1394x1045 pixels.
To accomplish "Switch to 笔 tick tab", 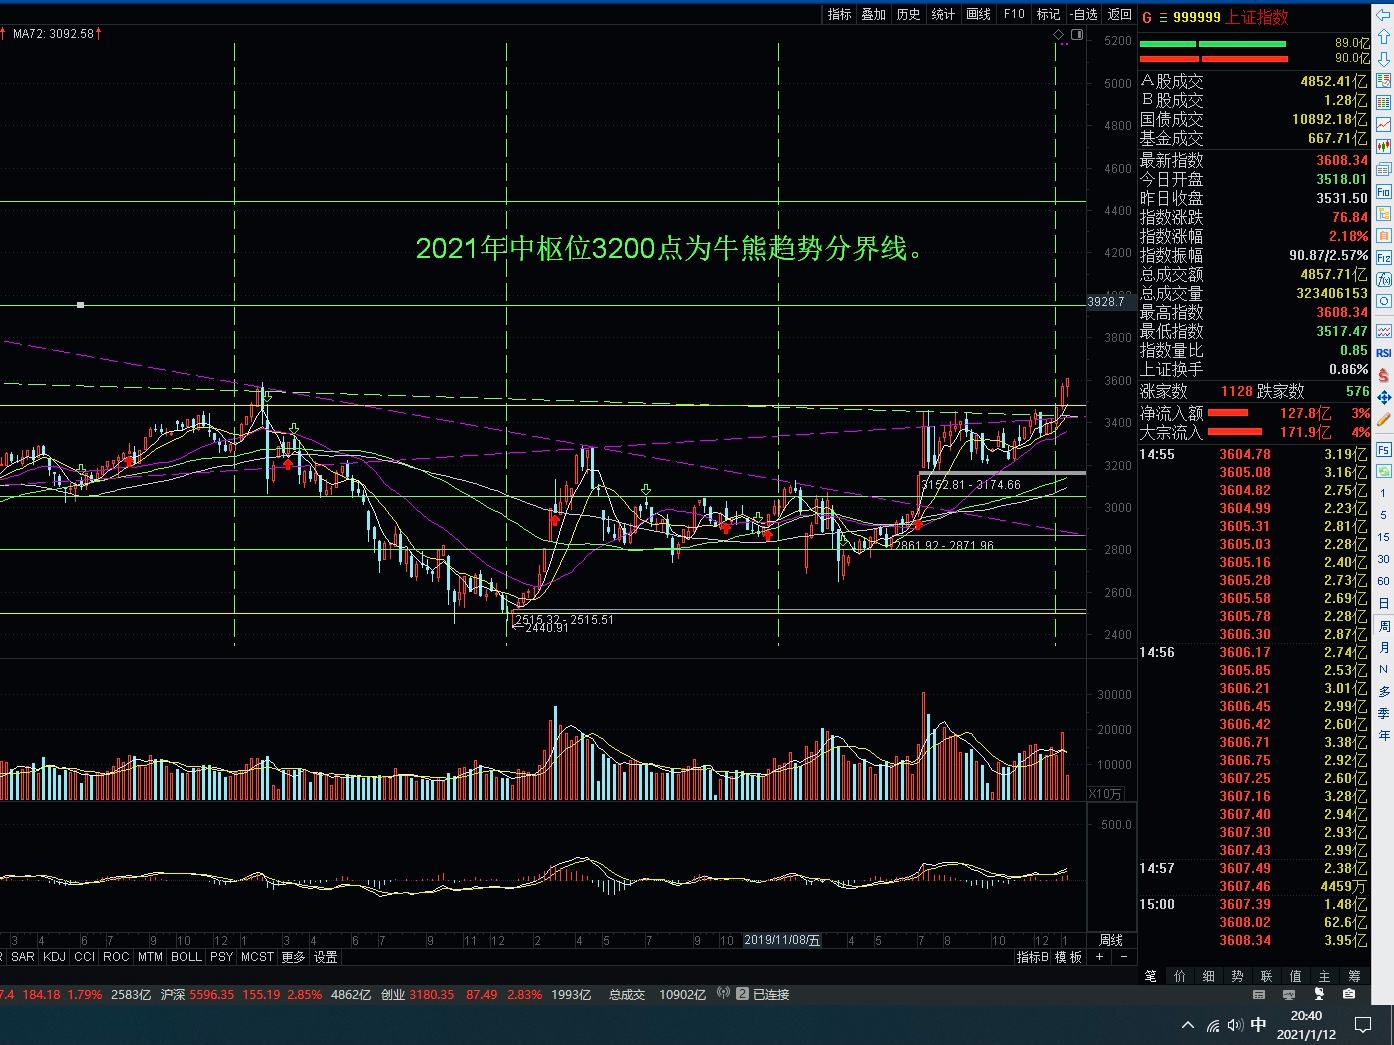I will click(x=1151, y=976).
